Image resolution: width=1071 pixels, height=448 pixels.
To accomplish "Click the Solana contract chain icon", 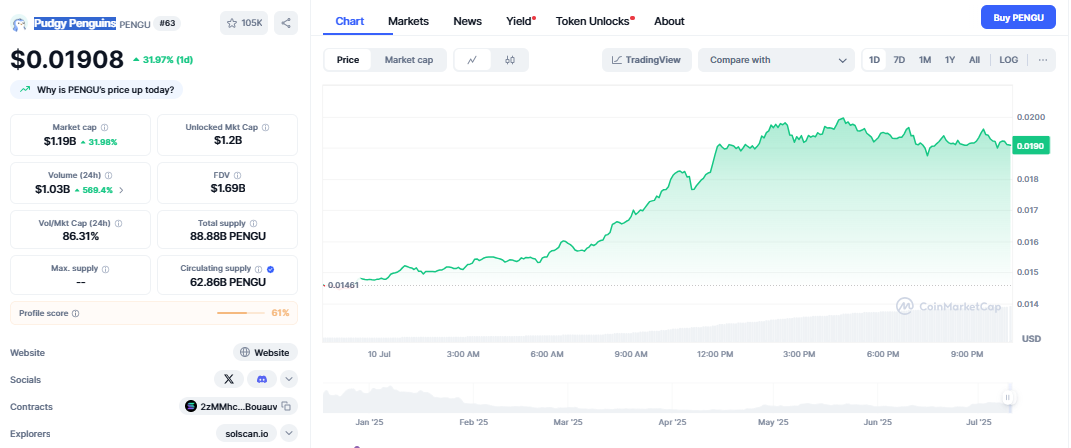I will 191,406.
